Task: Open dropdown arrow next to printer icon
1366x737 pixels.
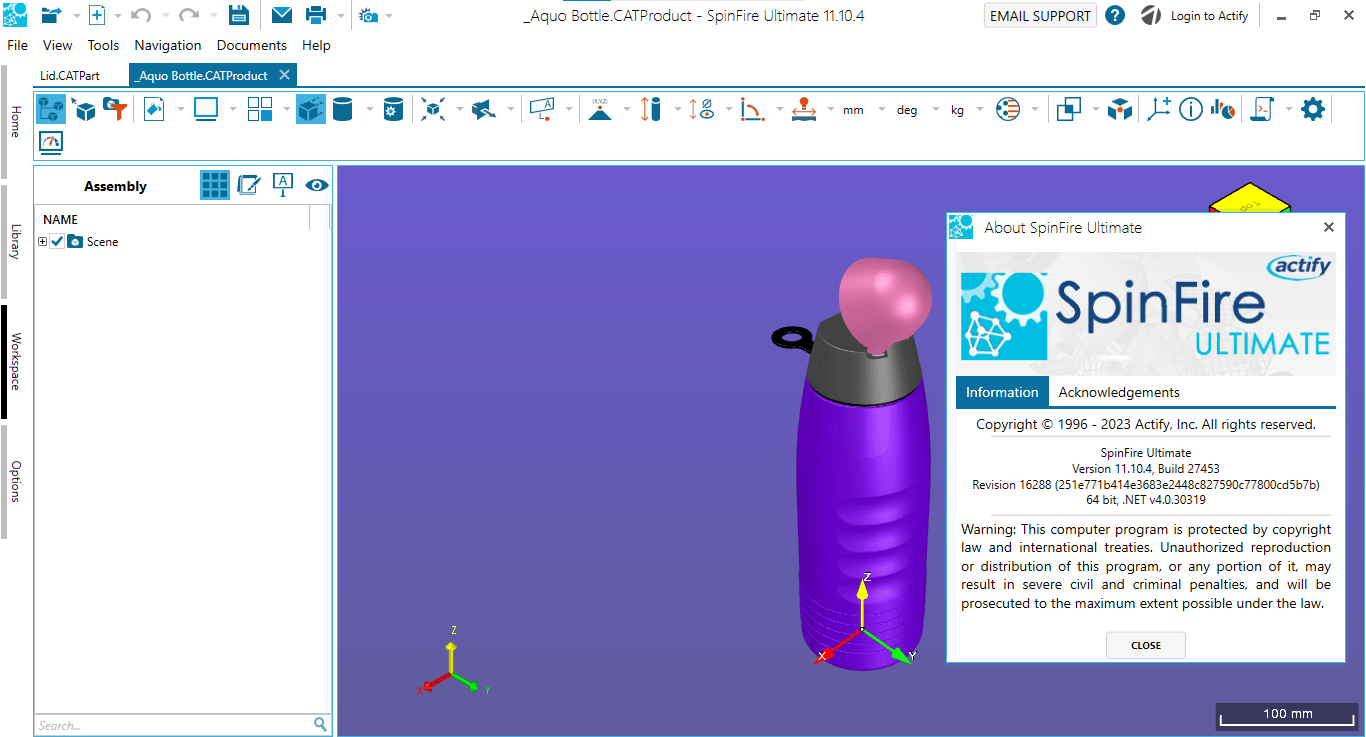Action: 341,16
